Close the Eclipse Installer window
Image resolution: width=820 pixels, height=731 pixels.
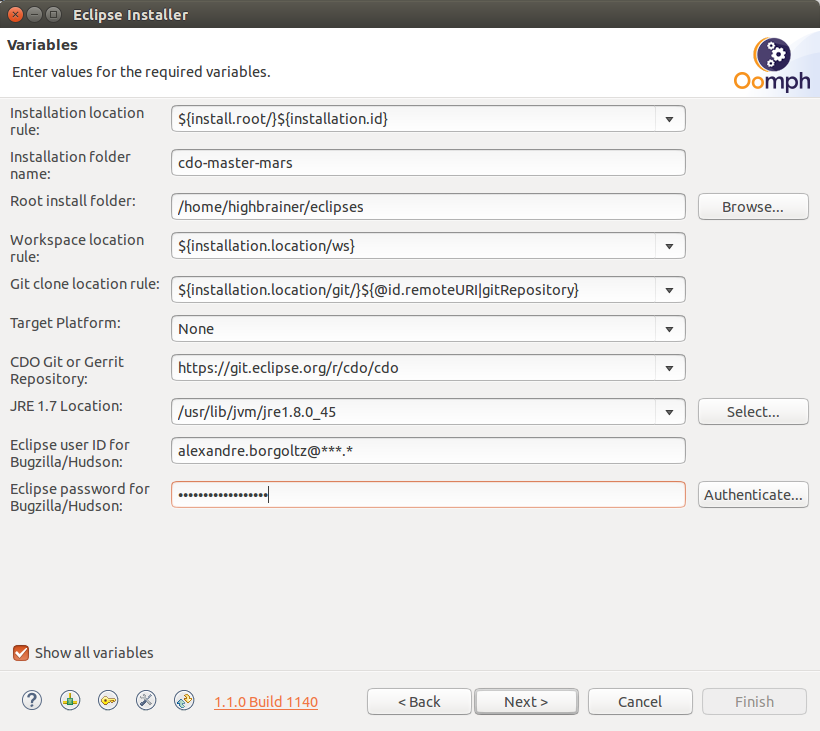[x=15, y=14]
